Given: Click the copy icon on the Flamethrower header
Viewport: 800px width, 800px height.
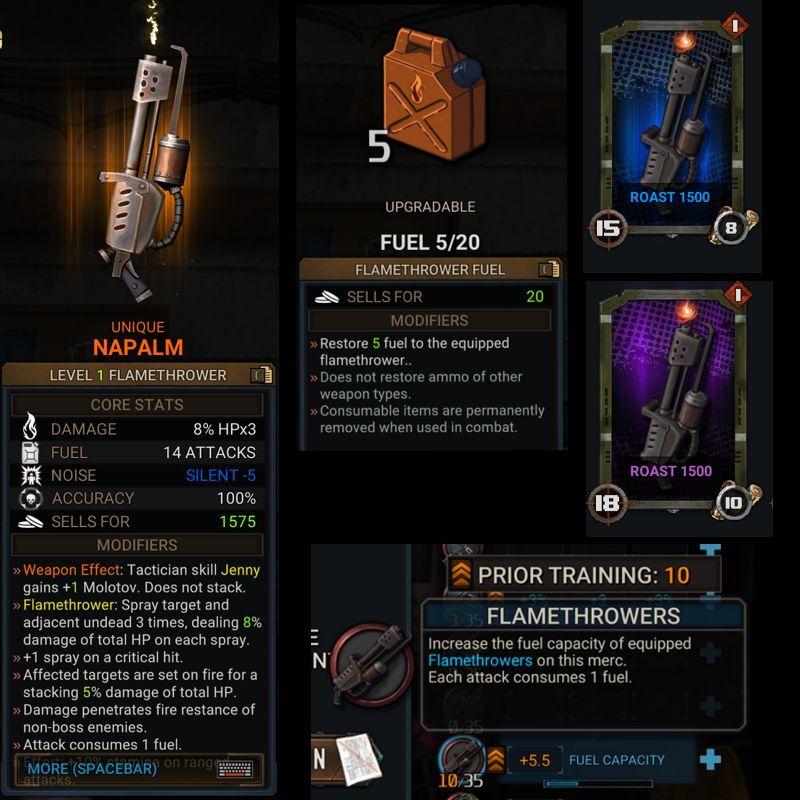Looking at the screenshot, I should [262, 376].
